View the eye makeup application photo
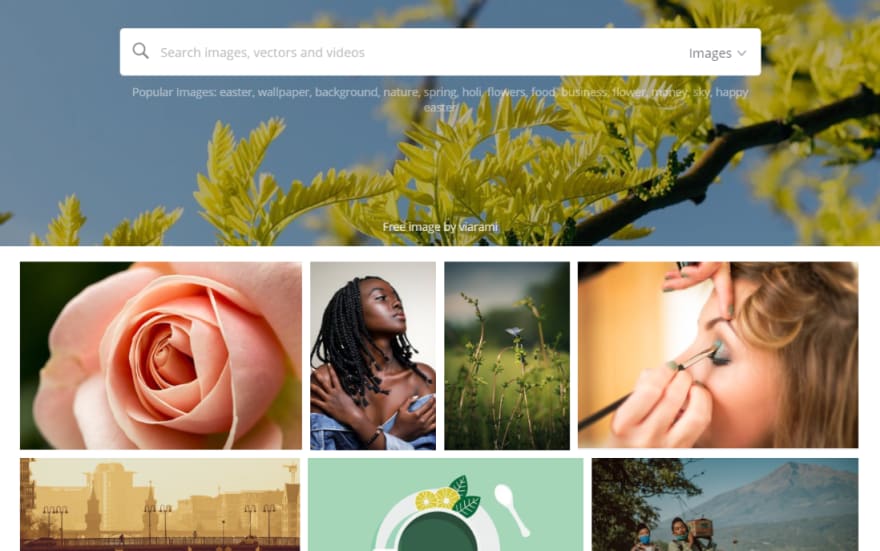 click(x=718, y=355)
